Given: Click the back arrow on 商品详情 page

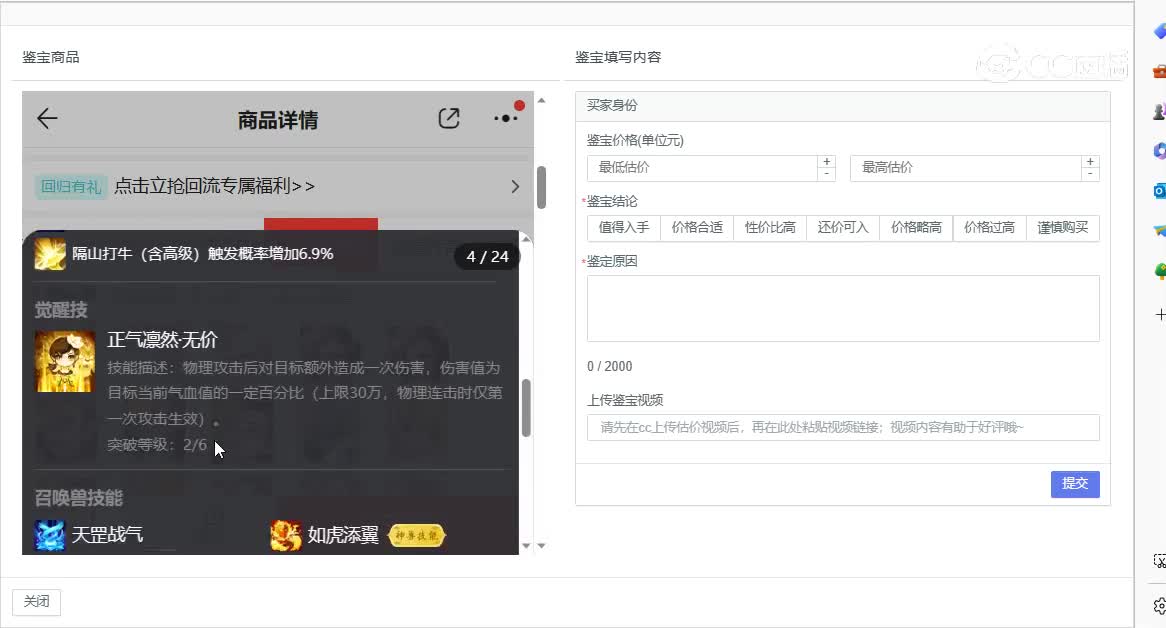Looking at the screenshot, I should (x=46, y=118).
